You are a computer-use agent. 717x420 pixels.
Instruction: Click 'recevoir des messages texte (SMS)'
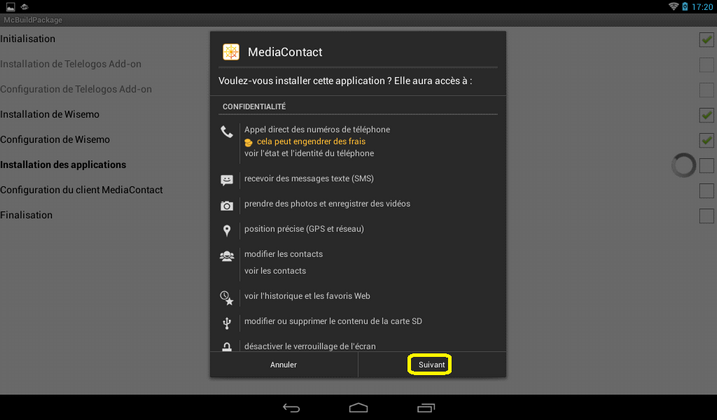click(x=309, y=178)
